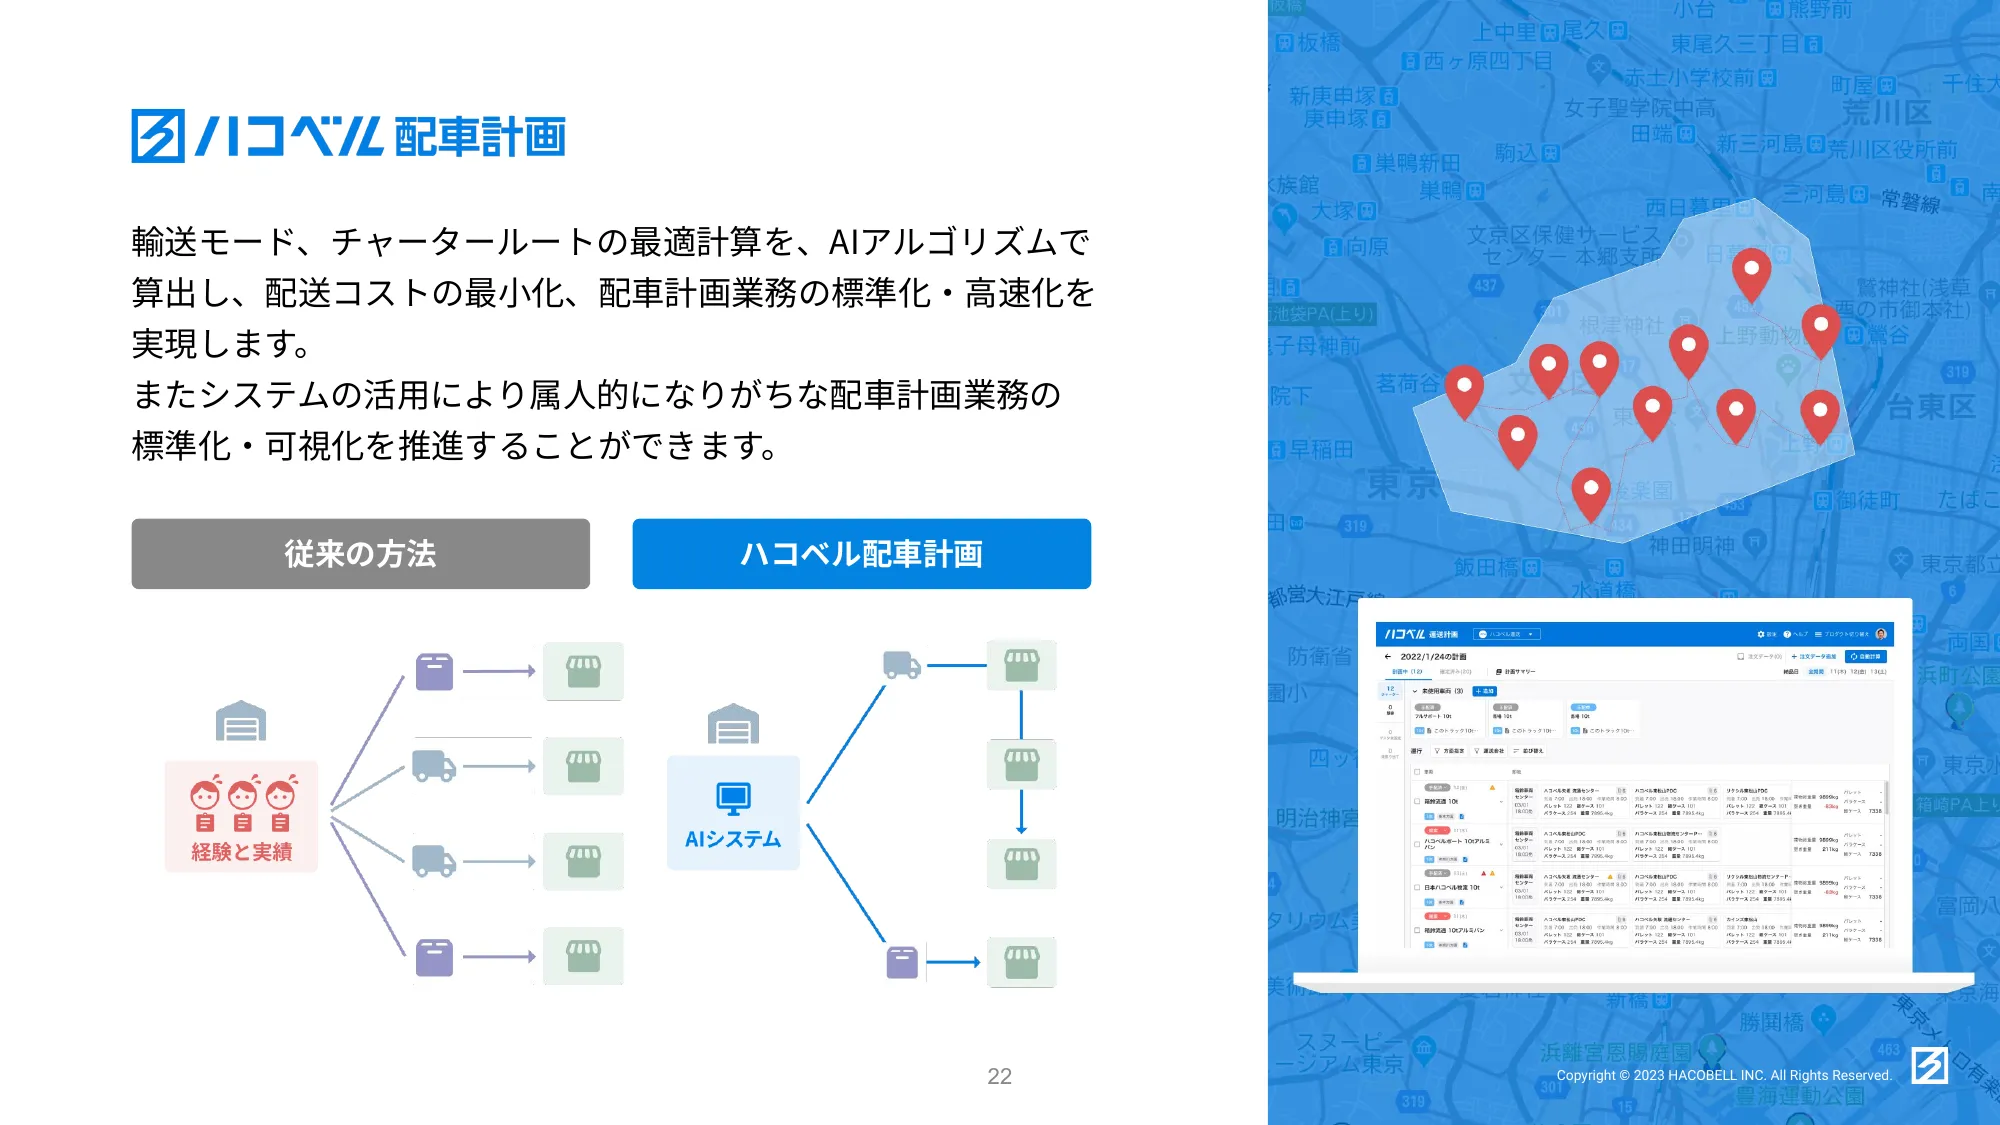The height and width of the screenshot is (1125, 2000).
Task: Select the warehouse icon above AIシステム
Action: (733, 725)
